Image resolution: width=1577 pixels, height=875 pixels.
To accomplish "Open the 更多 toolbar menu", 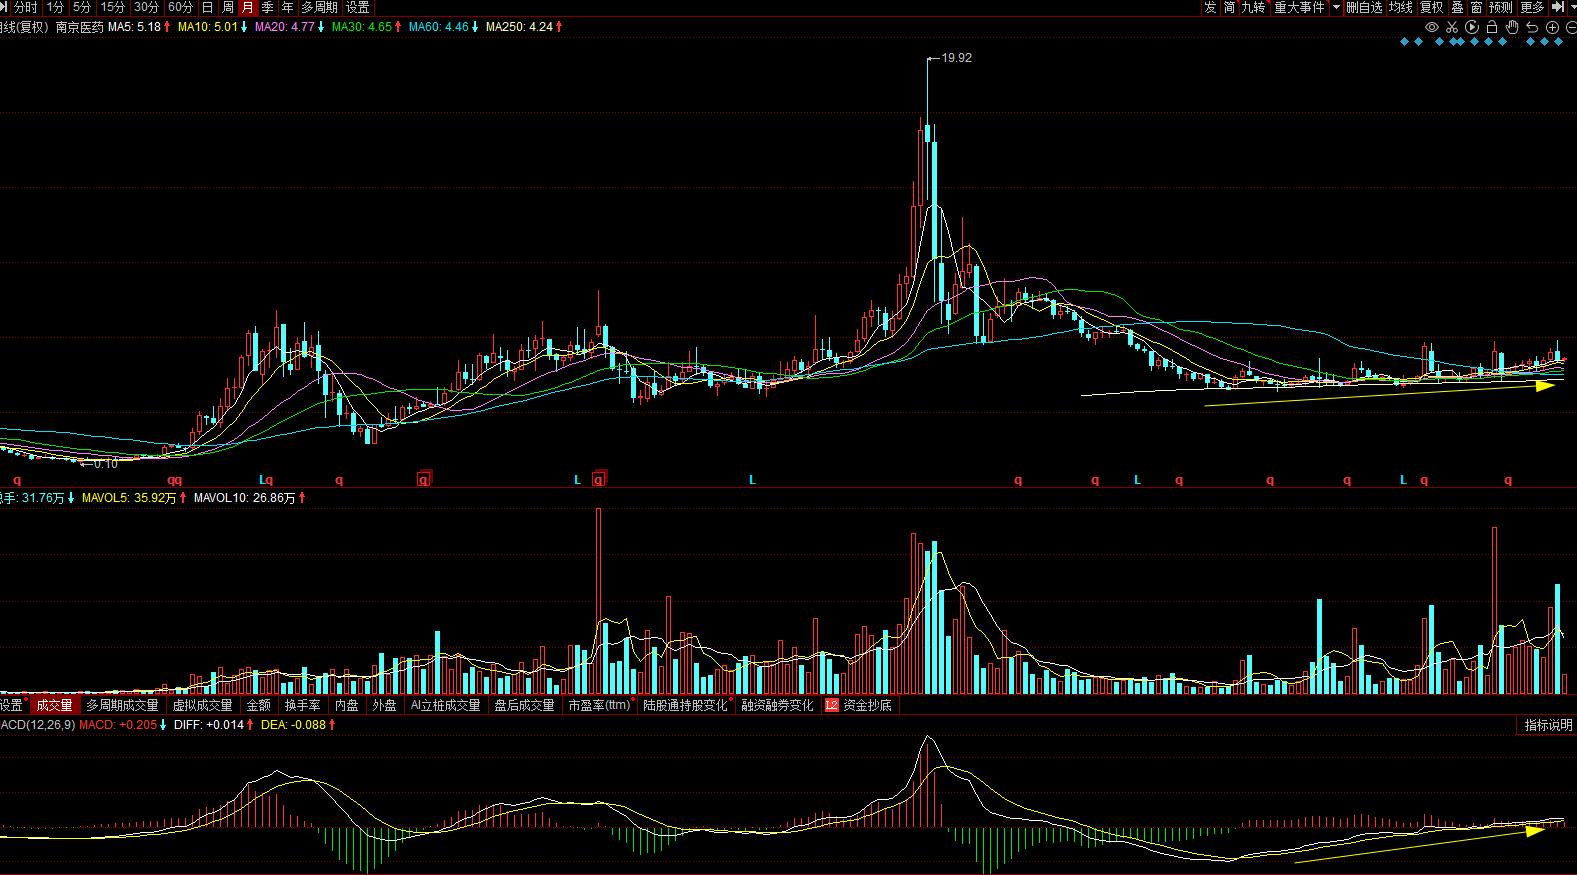I will click(1532, 7).
